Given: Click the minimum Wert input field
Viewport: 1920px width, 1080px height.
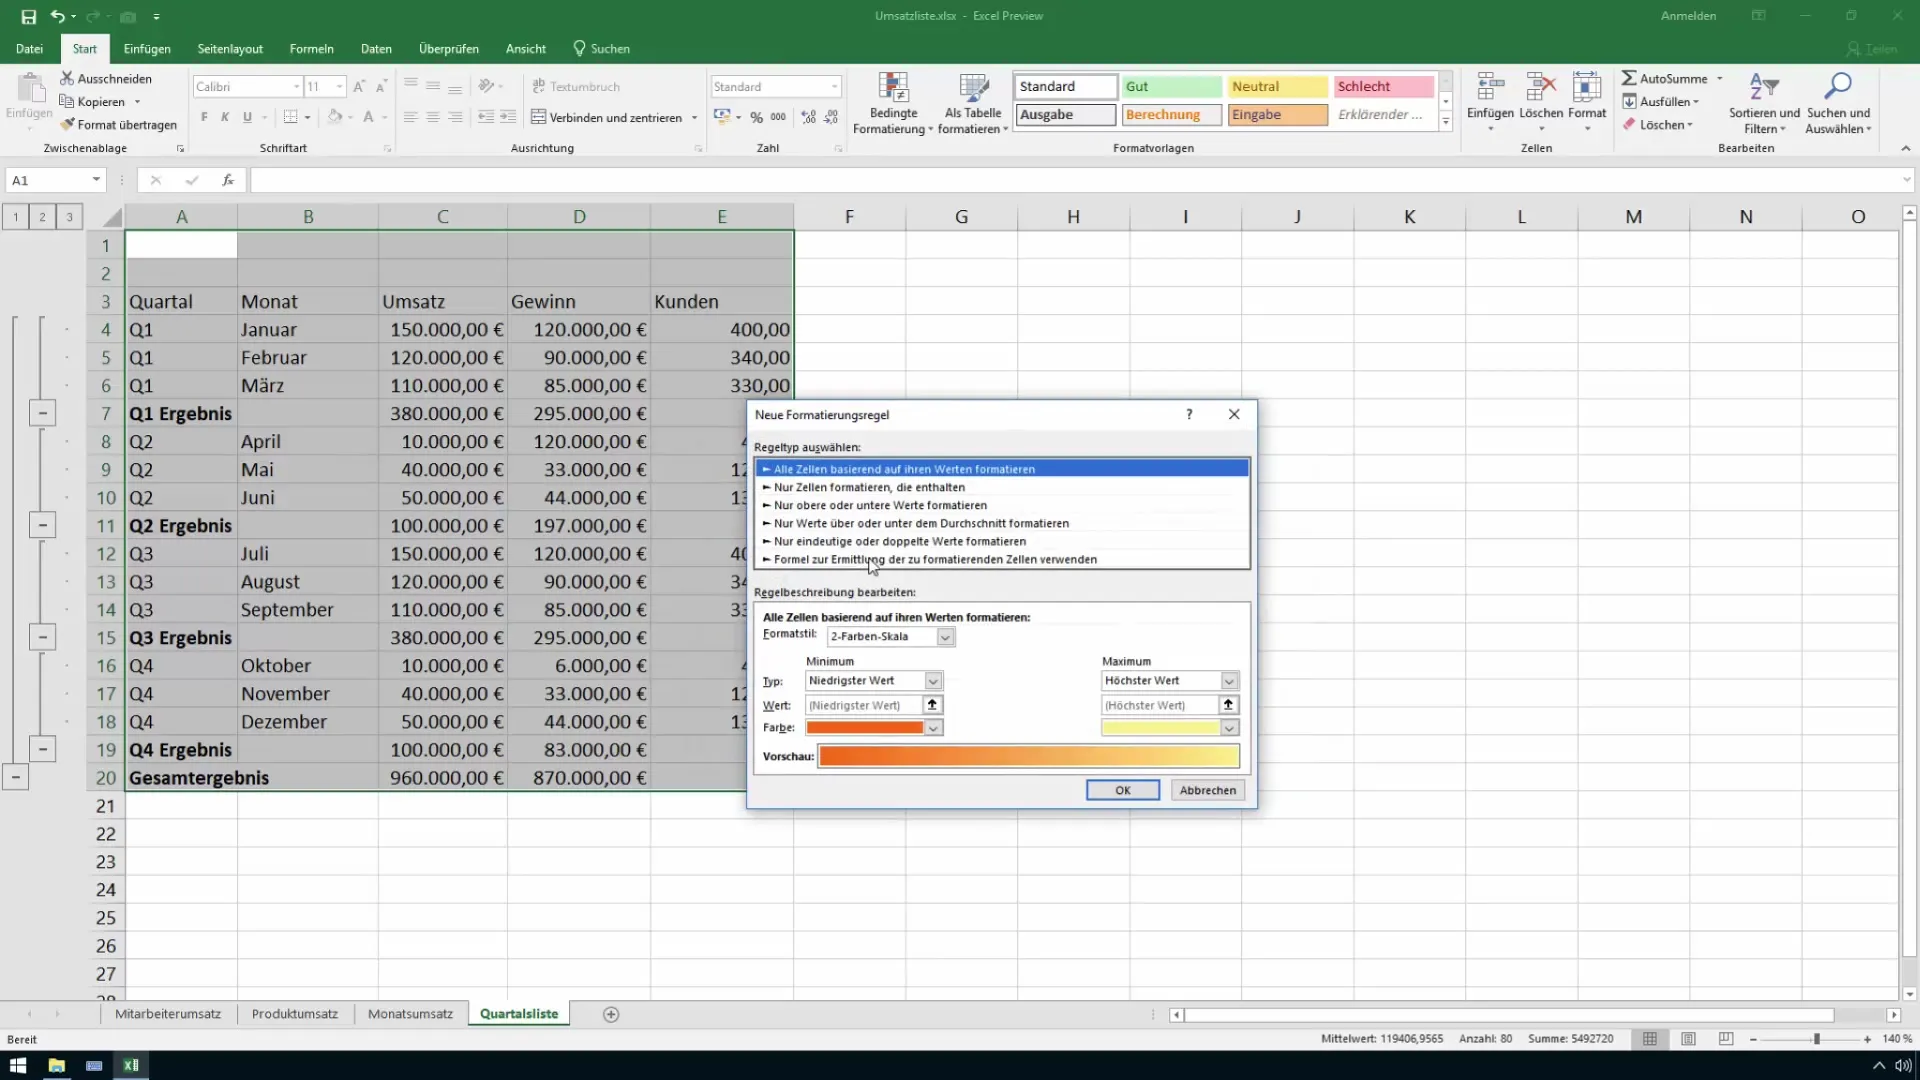Looking at the screenshot, I should point(864,705).
